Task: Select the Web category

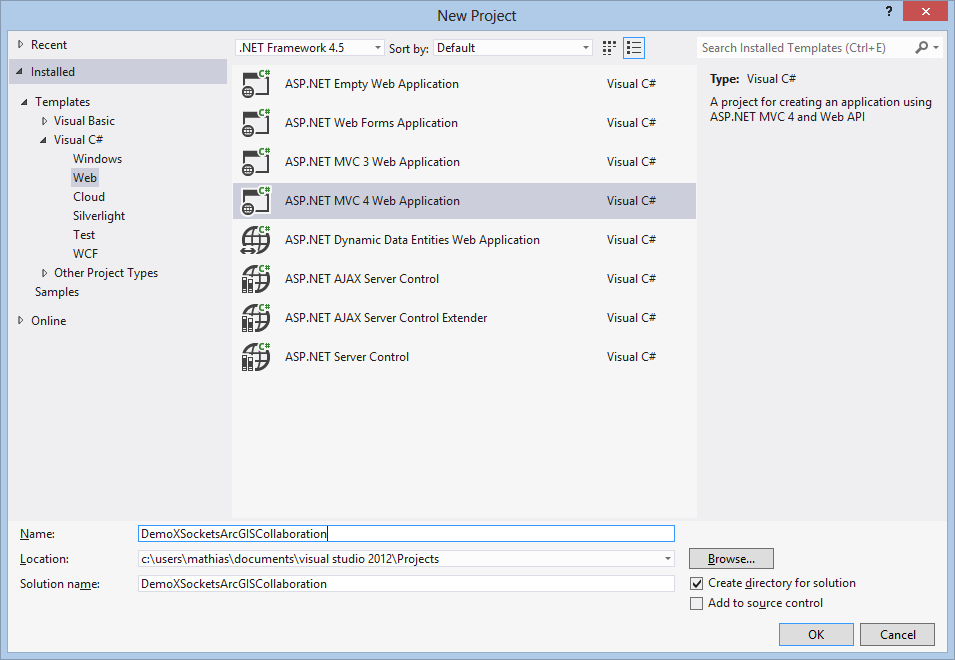Action: [85, 178]
